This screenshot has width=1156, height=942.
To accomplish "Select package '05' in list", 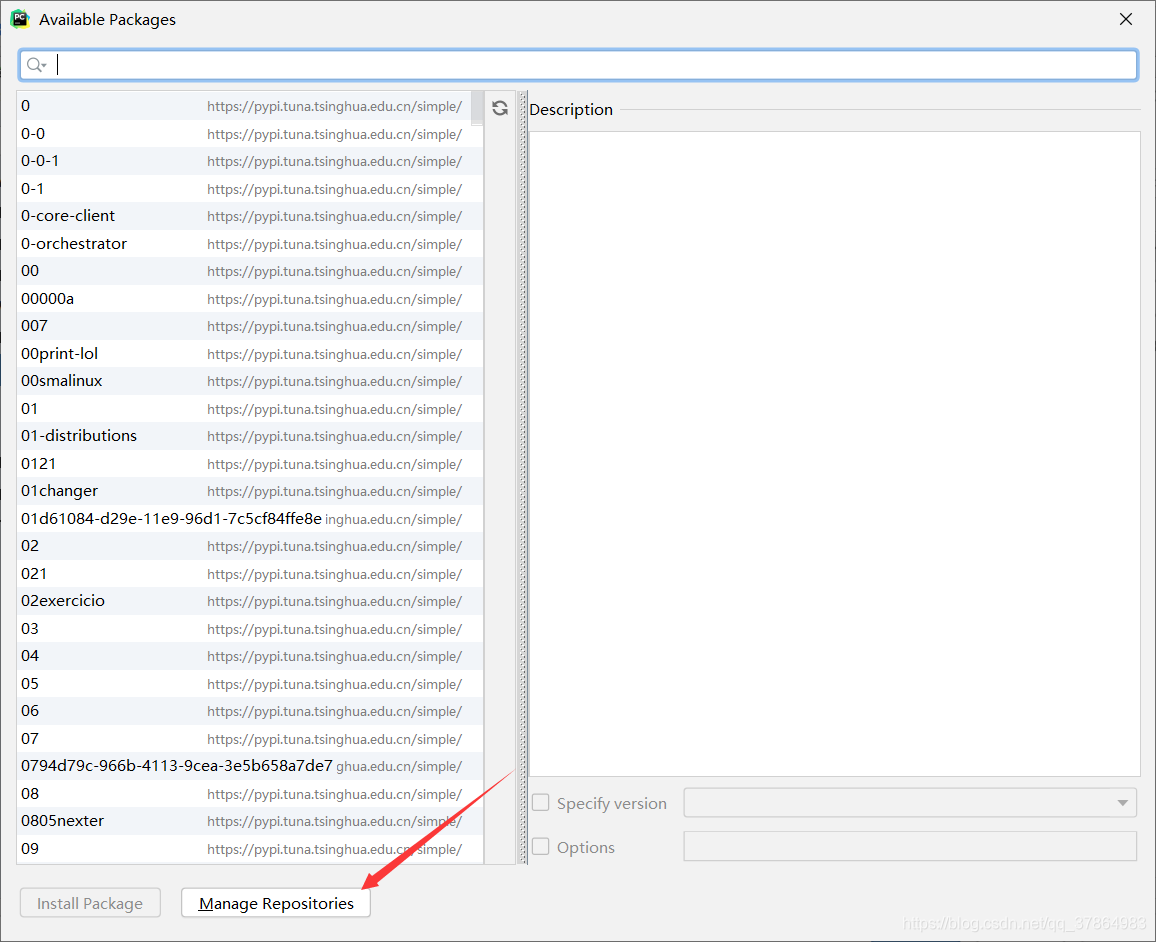I will click(250, 684).
